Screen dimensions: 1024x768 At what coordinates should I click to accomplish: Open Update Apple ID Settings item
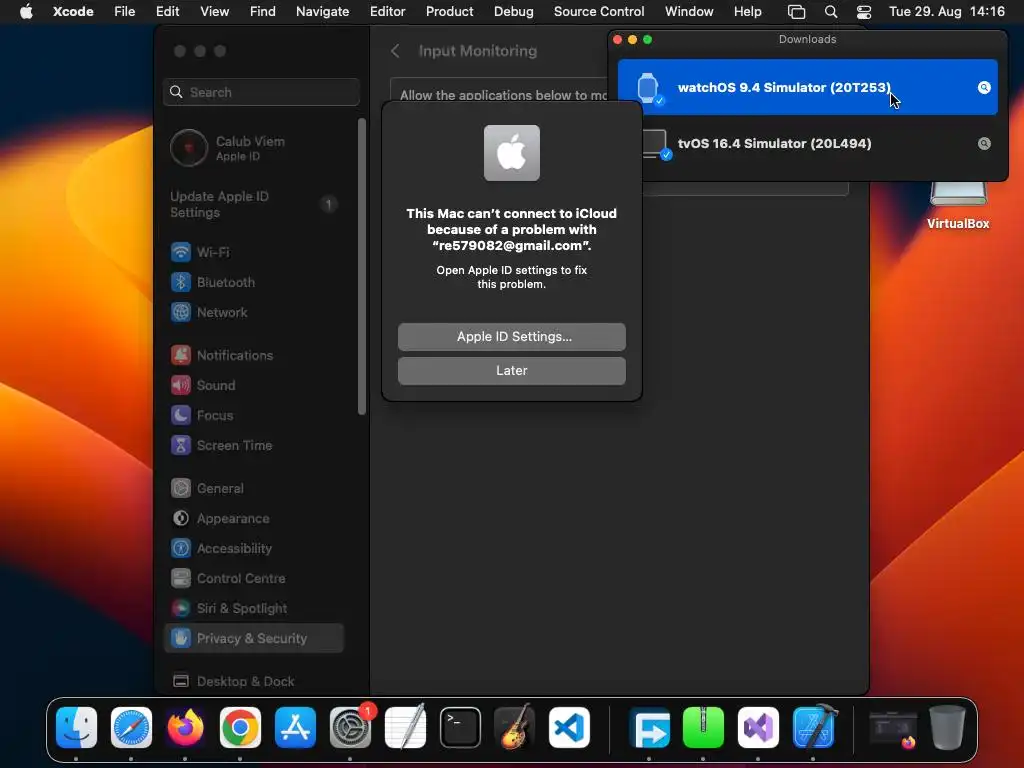coord(255,204)
